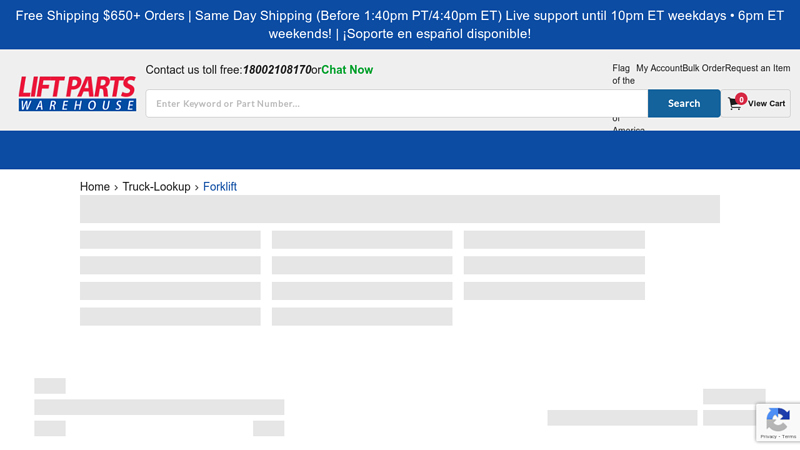This screenshot has height=450, width=800.
Task: Type in the keyword or part number field
Action: (396, 103)
